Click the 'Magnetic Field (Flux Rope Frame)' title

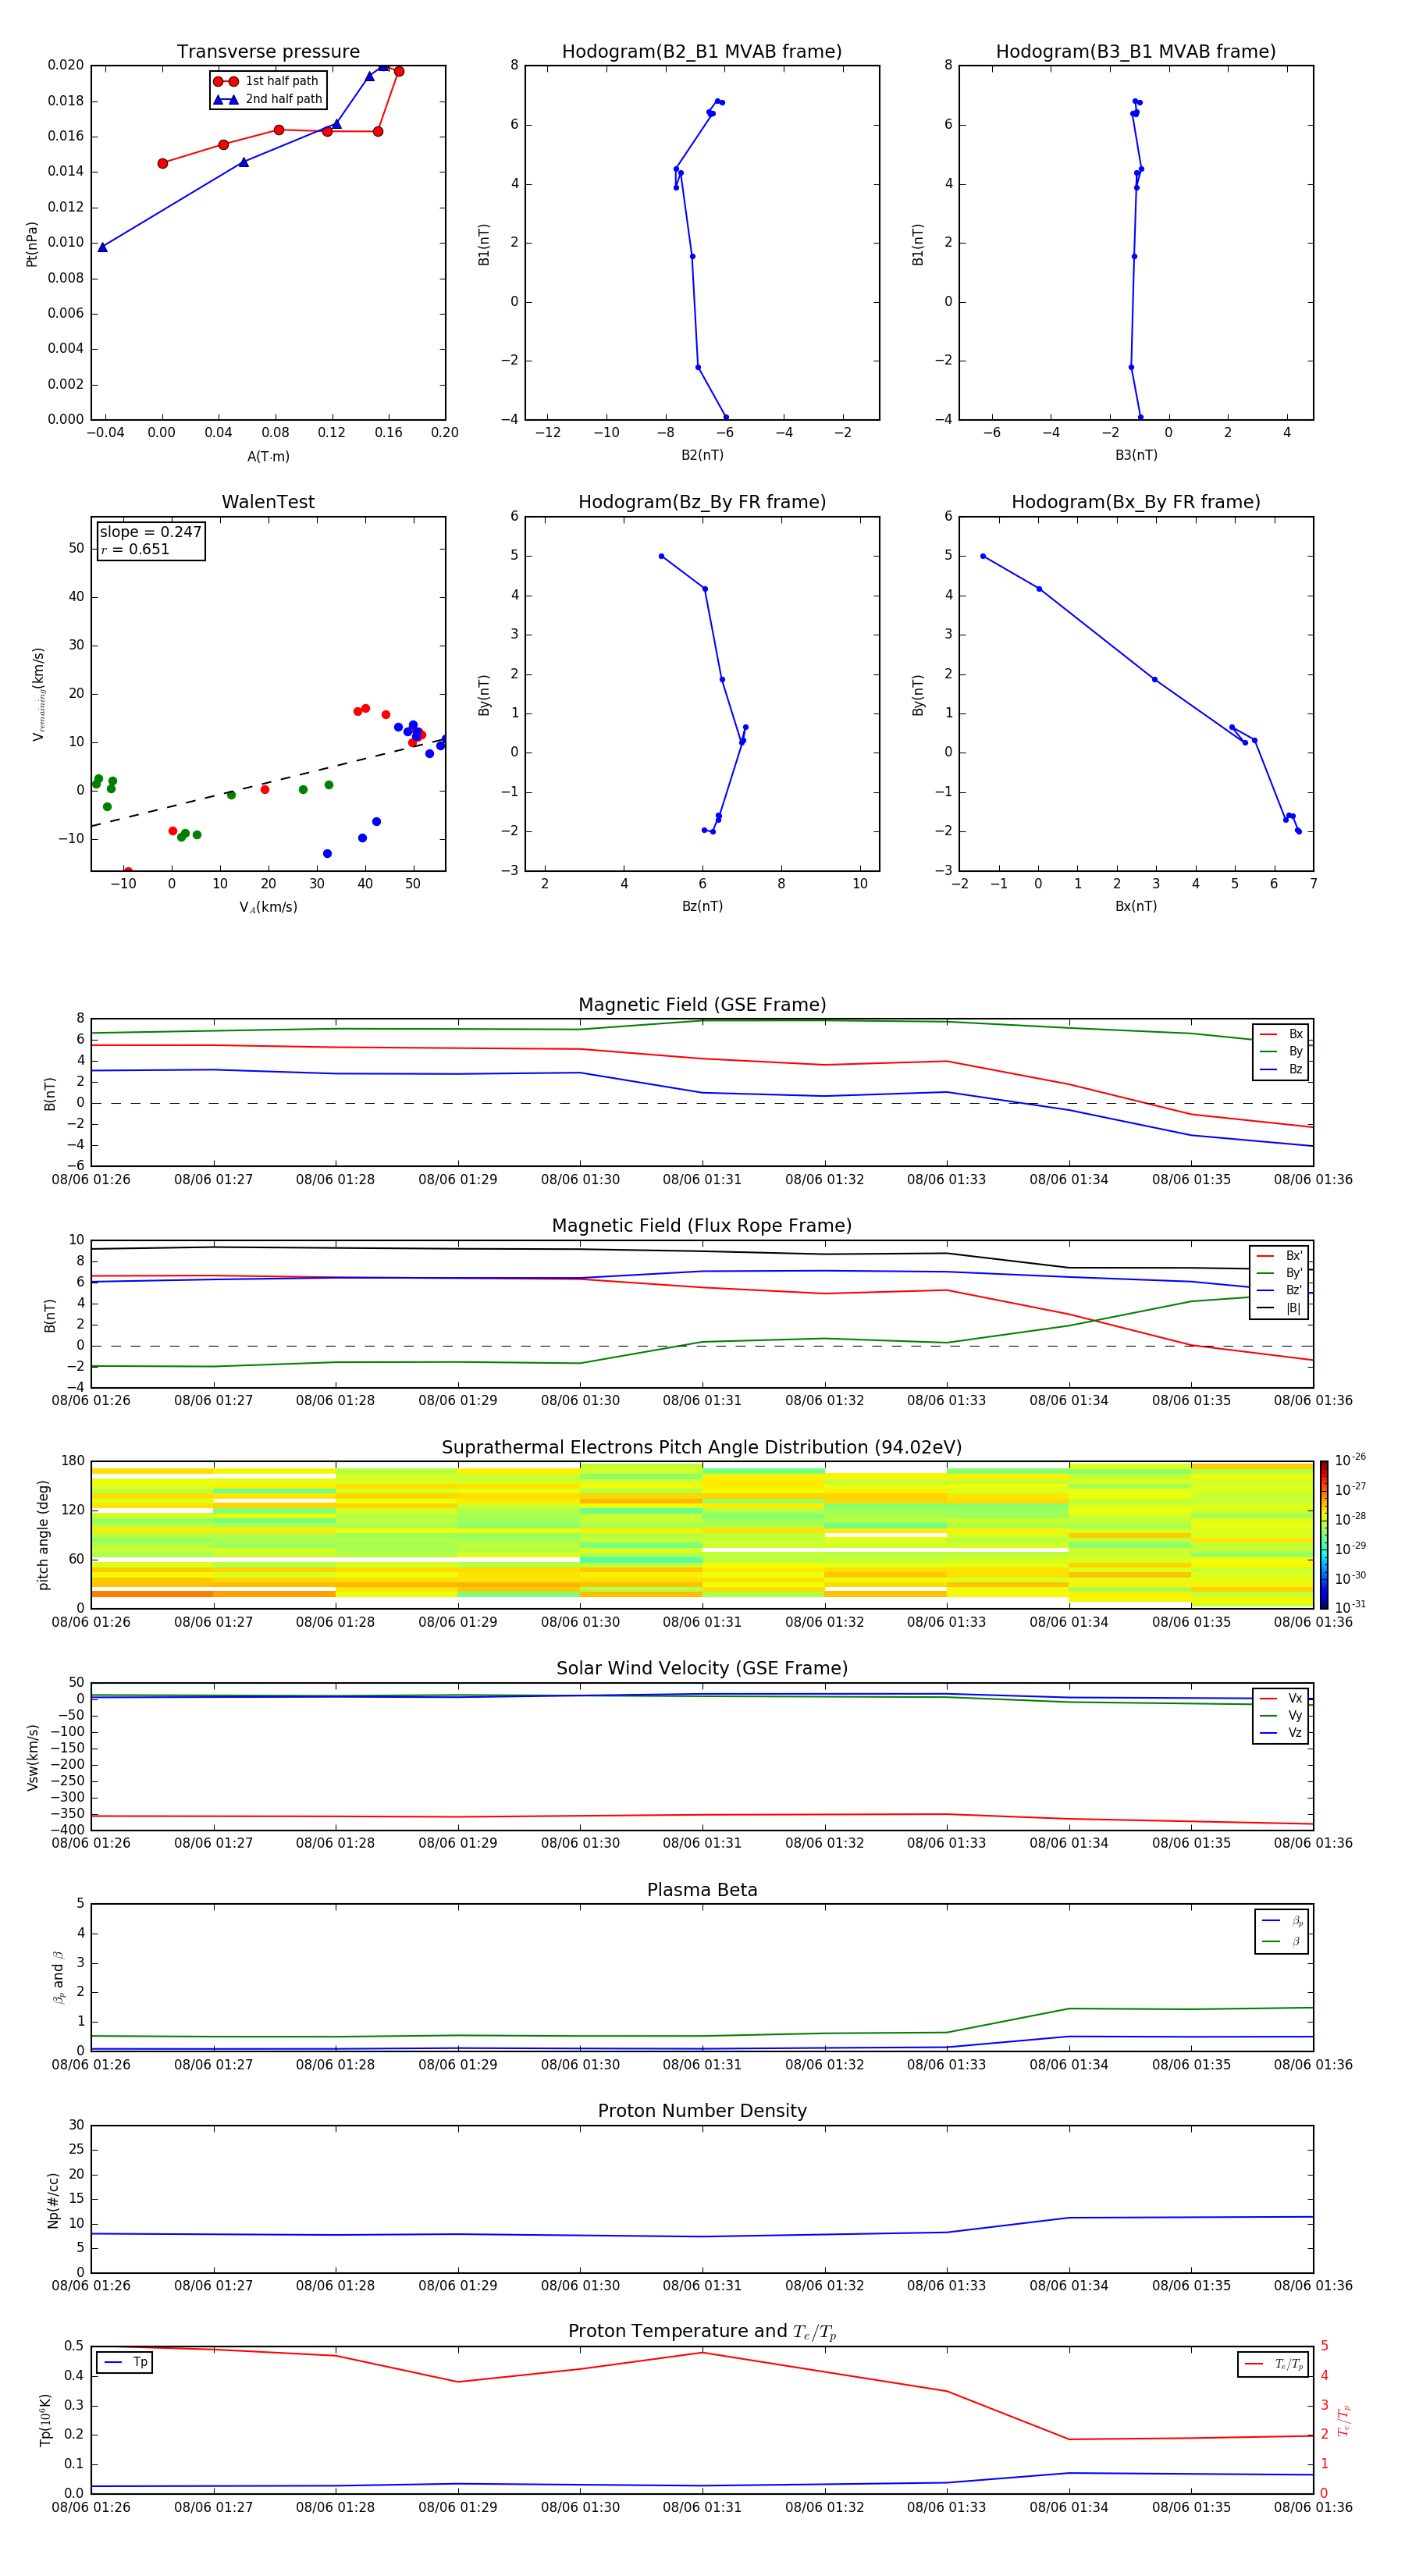coord(702,1226)
